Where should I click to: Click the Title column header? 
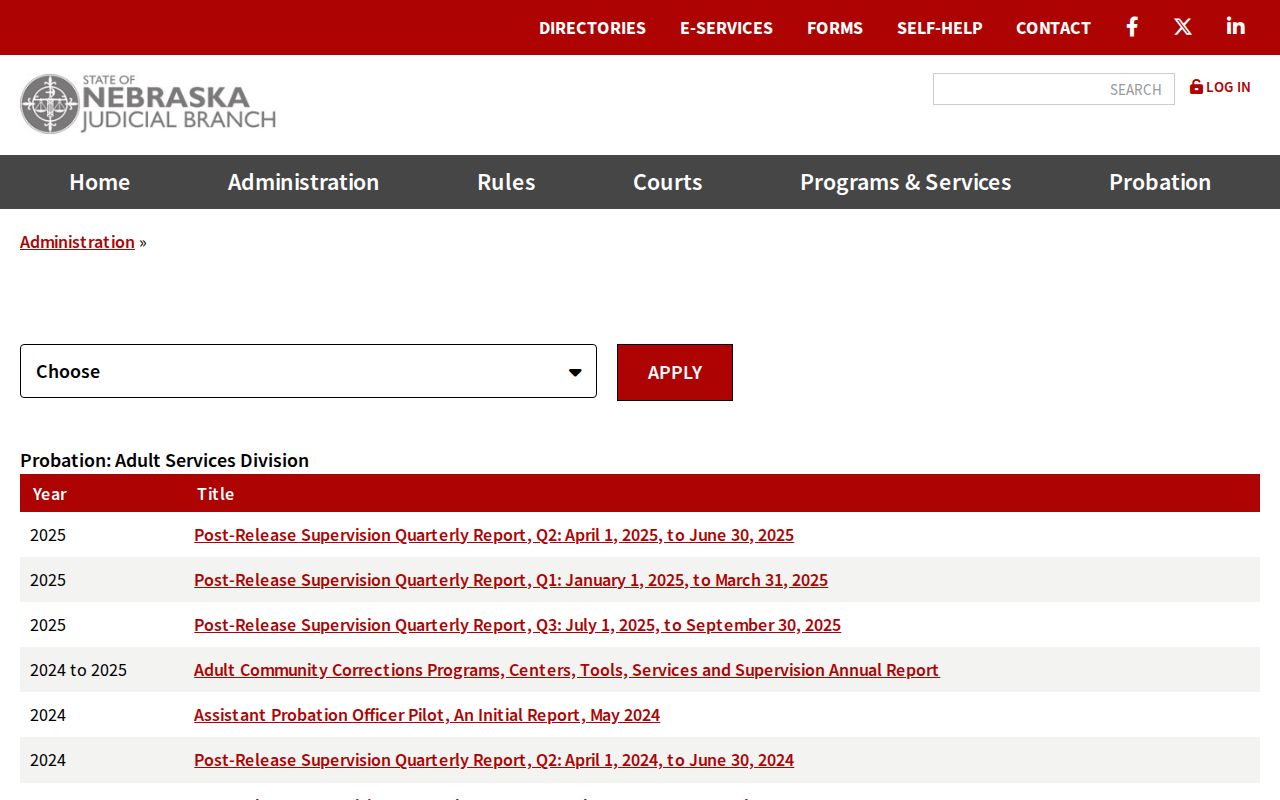click(x=215, y=494)
